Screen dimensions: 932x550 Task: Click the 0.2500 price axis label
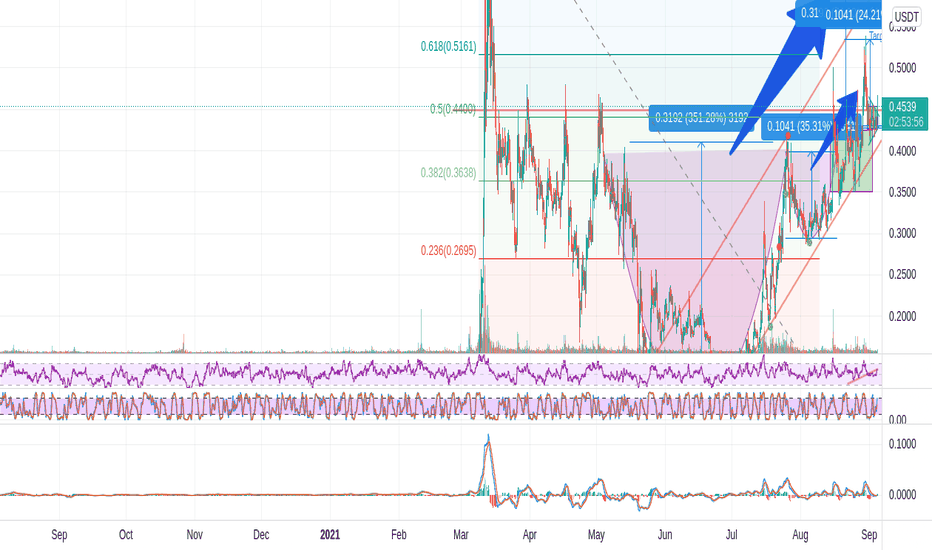click(x=902, y=274)
